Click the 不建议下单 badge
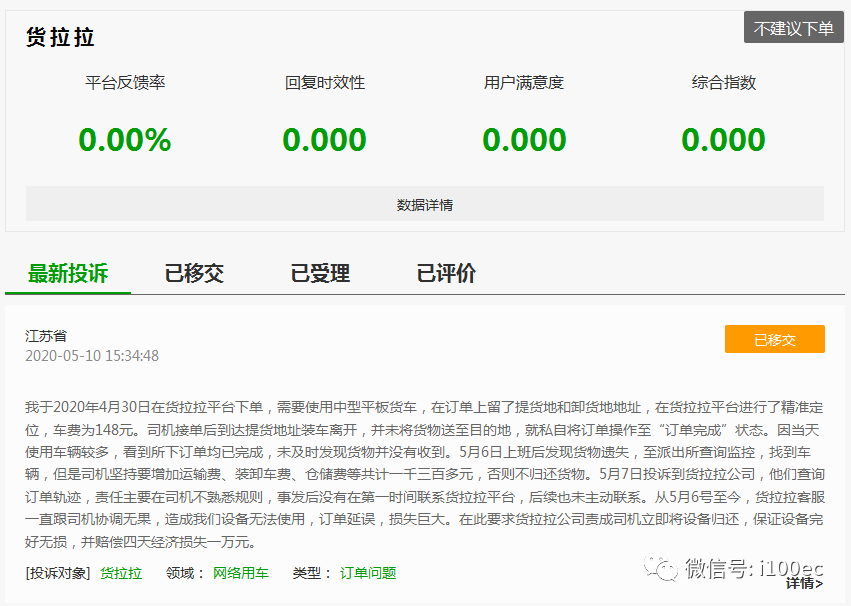The width and height of the screenshot is (851, 606). [793, 28]
